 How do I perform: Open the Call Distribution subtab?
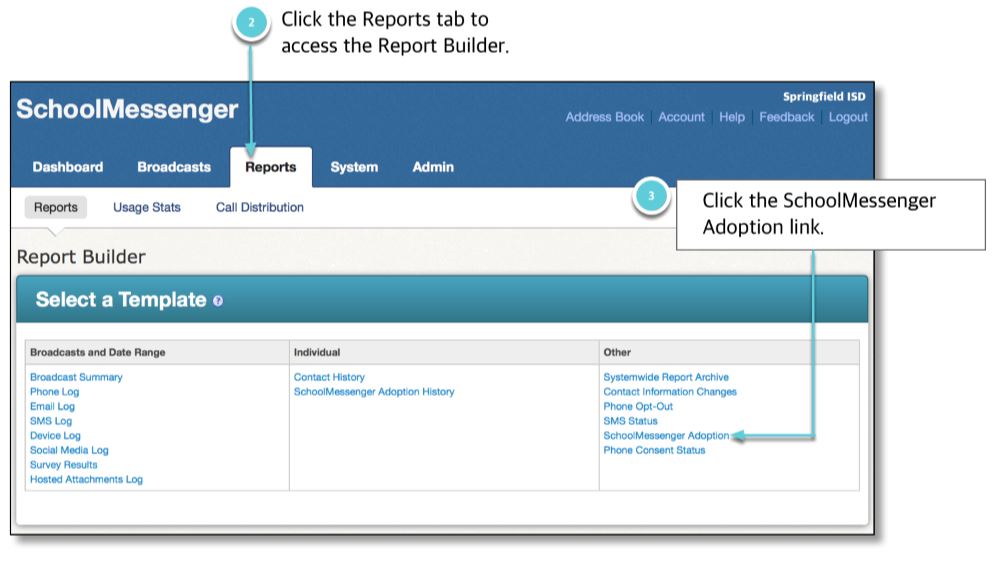coord(260,207)
